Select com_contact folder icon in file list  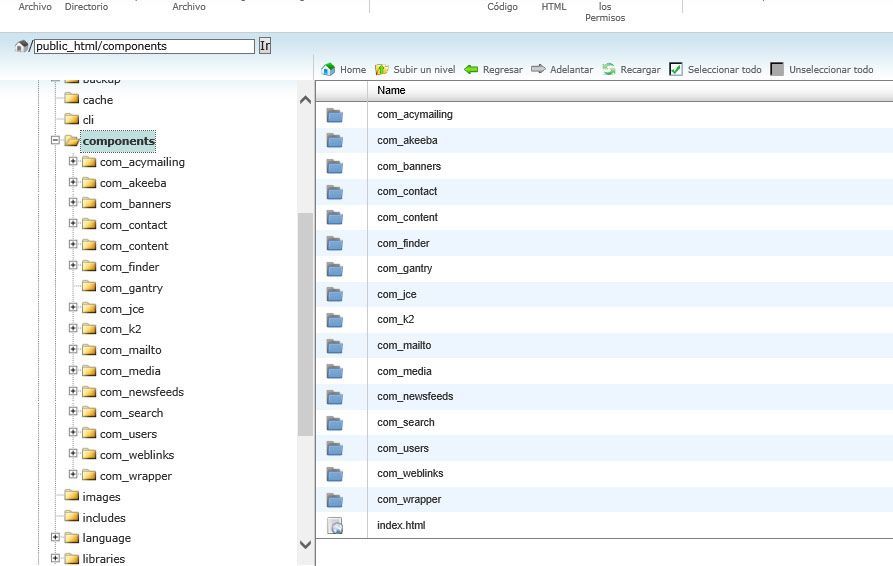pyautogui.click(x=335, y=192)
